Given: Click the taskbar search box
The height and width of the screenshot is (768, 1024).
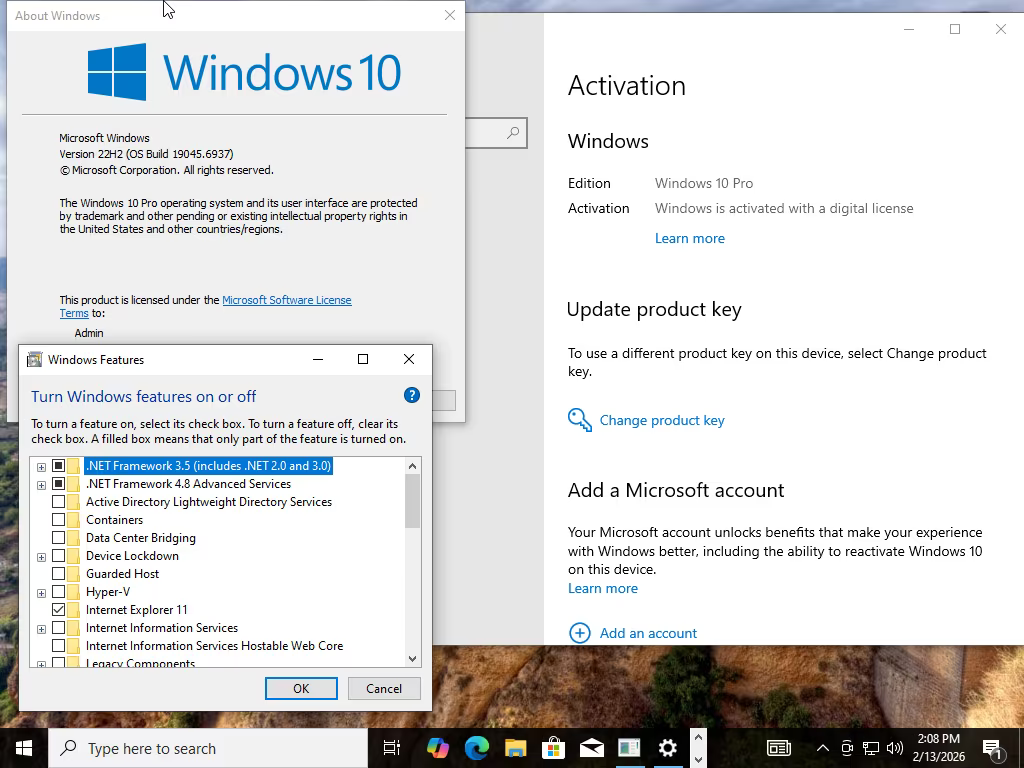Looking at the screenshot, I should [208, 748].
